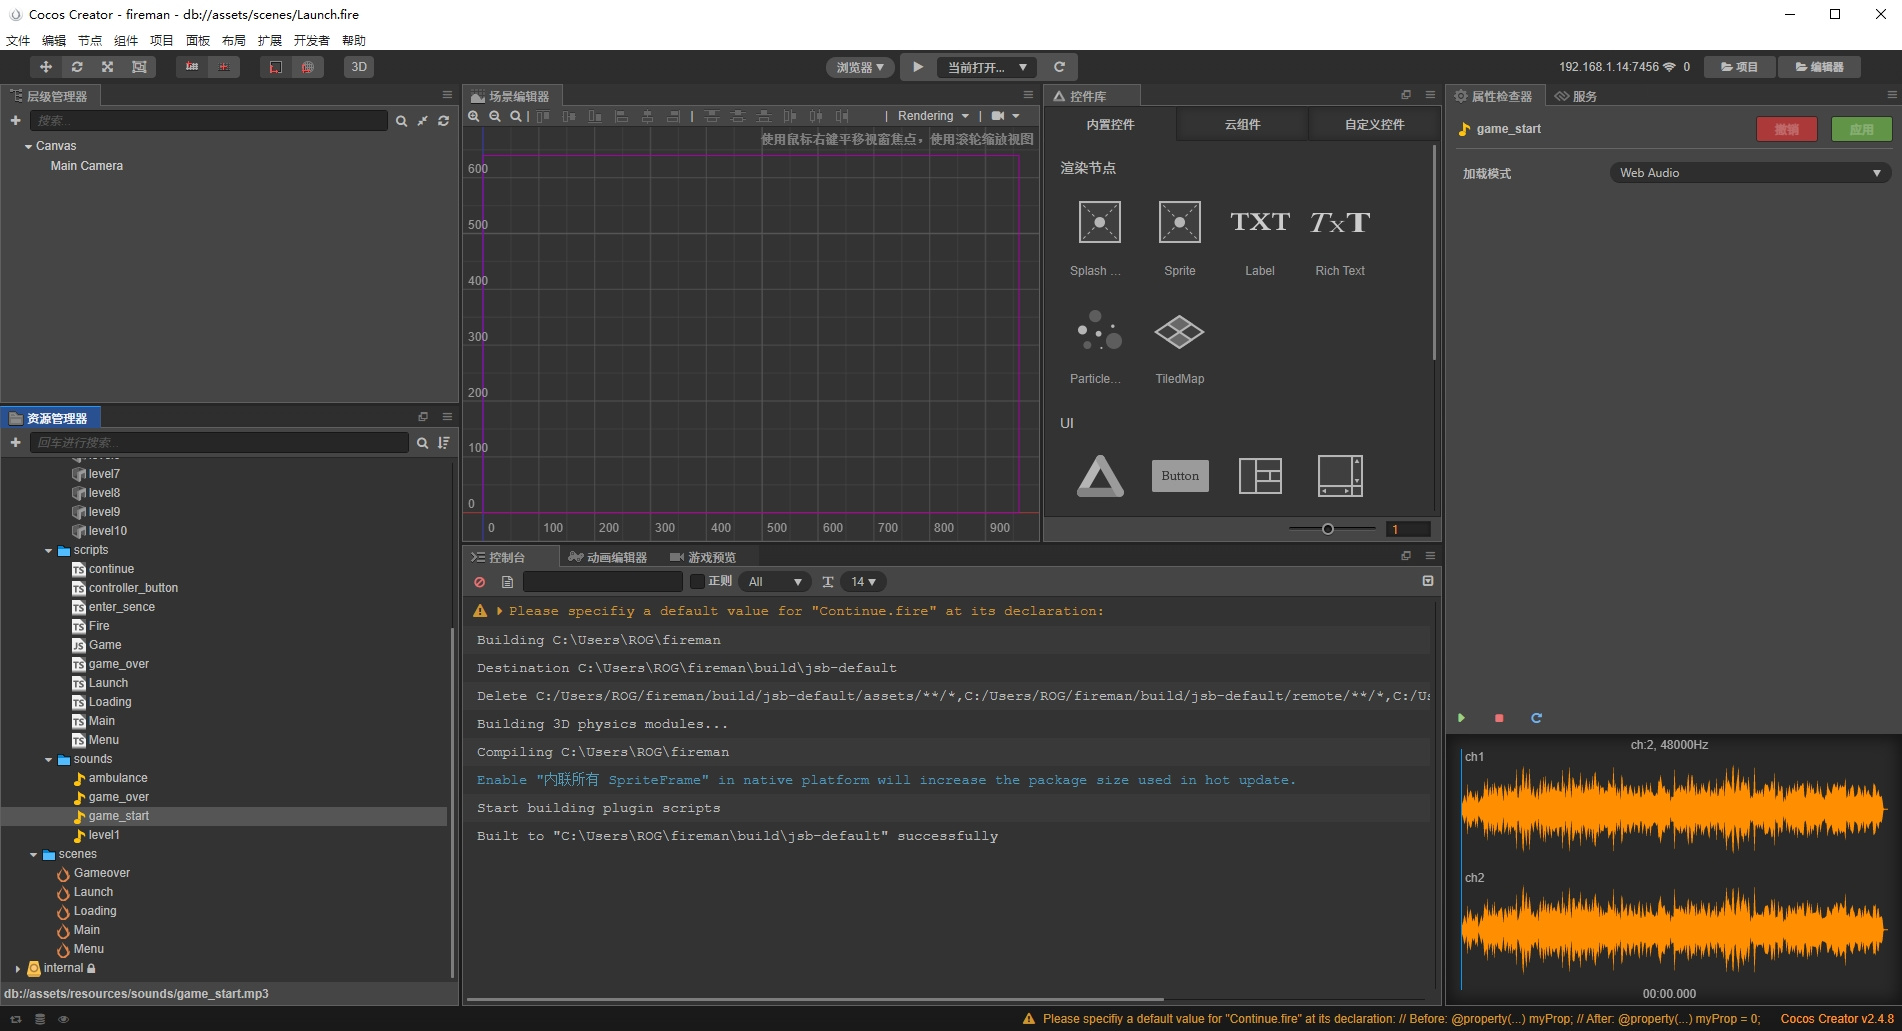1902x1031 pixels.
Task: Start preview with the play button
Action: pyautogui.click(x=918, y=67)
